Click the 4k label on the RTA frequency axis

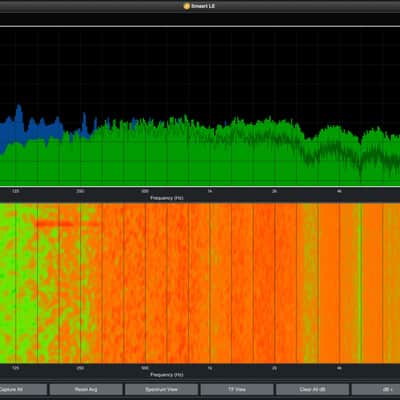[x=339, y=191]
